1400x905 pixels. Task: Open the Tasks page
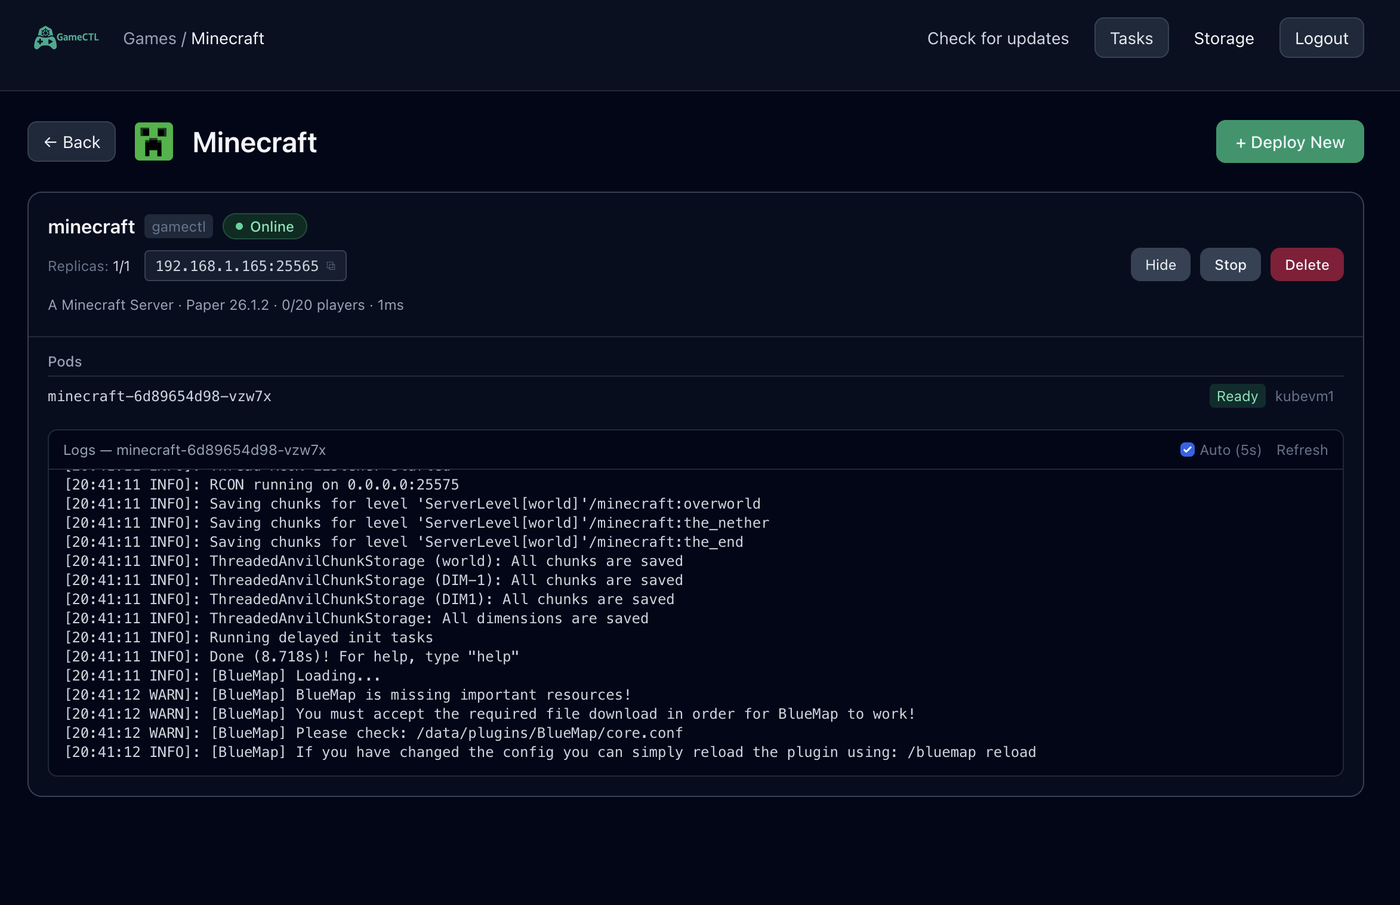(1131, 38)
